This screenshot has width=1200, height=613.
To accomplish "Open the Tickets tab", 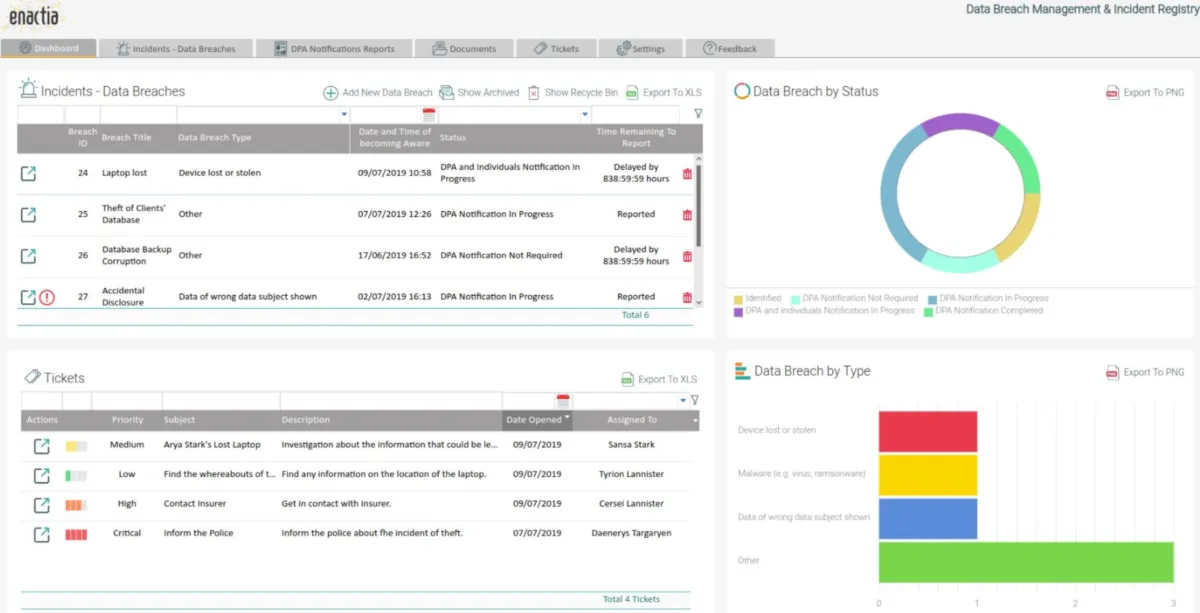I will (x=556, y=48).
